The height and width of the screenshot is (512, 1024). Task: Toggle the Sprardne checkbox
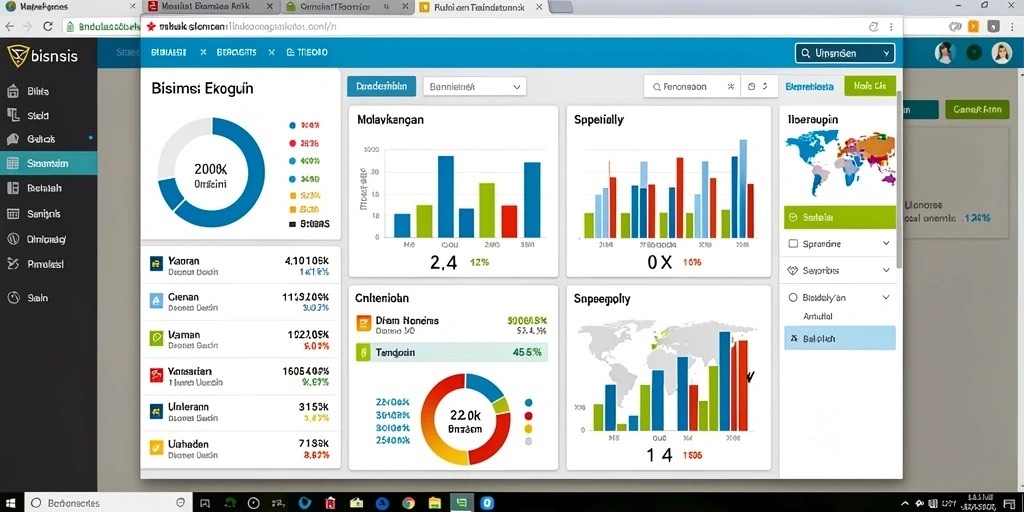coord(793,244)
